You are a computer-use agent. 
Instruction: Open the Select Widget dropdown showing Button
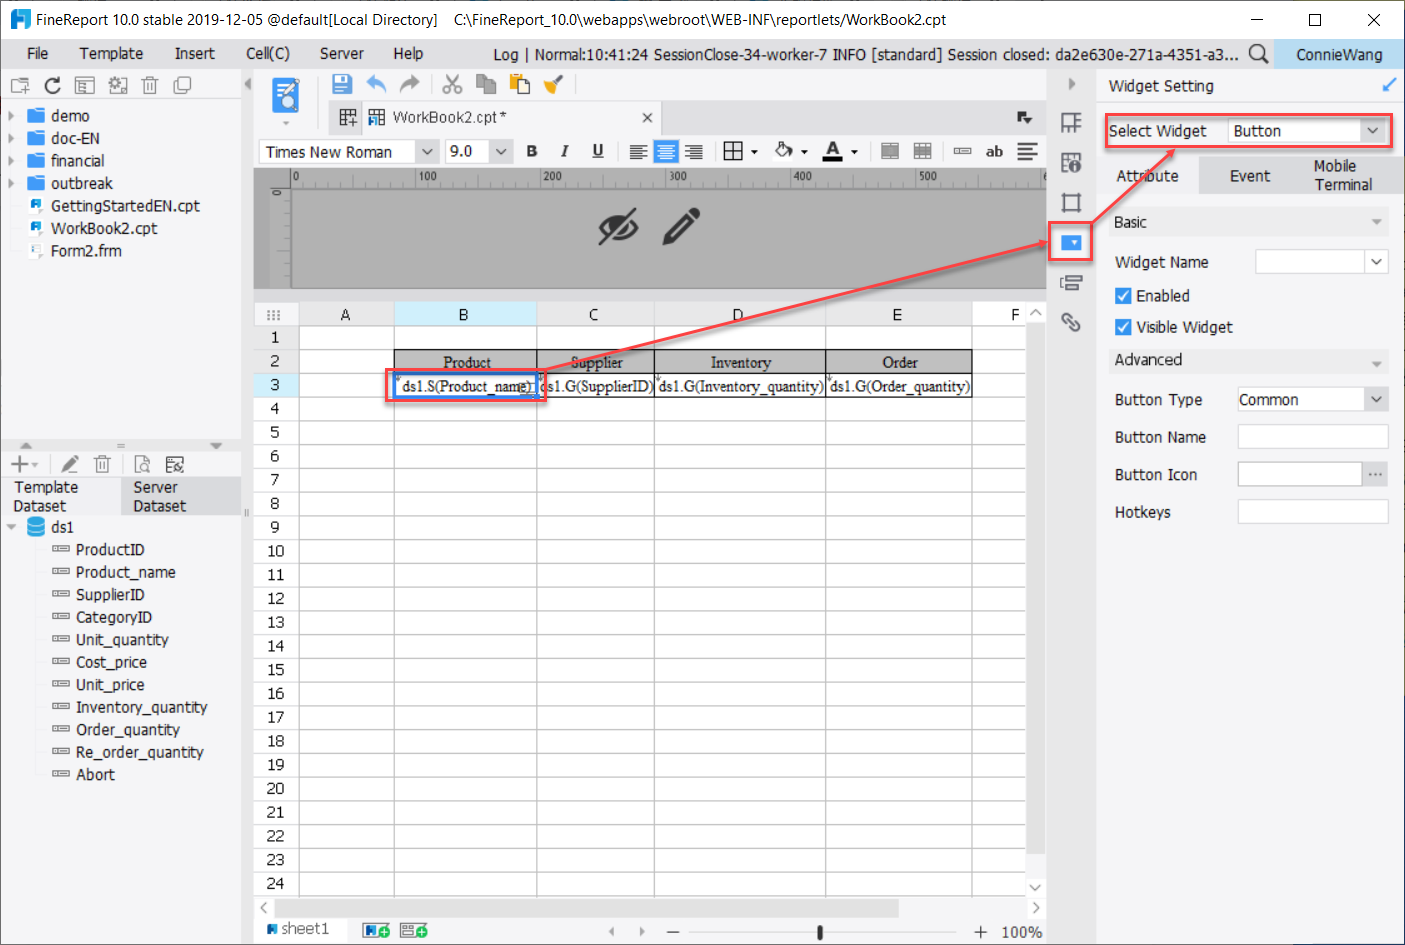[1371, 131]
